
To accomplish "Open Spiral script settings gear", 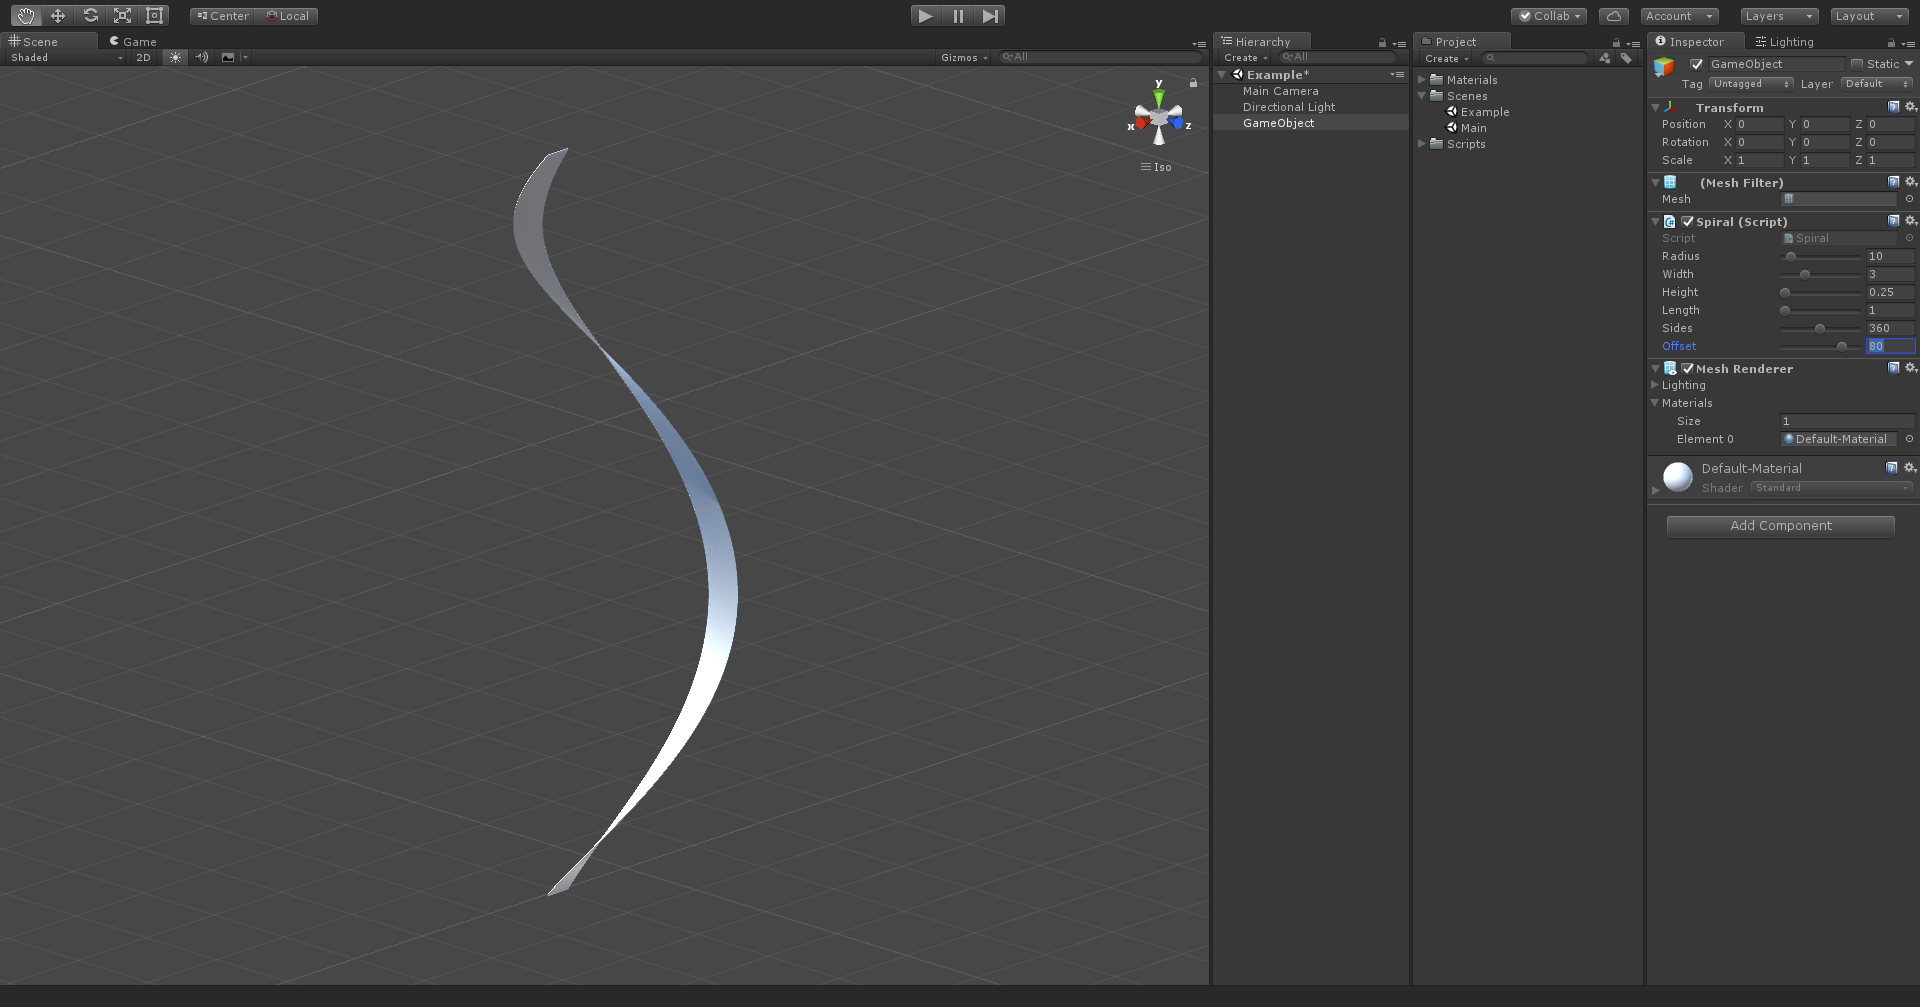I will (1910, 221).
